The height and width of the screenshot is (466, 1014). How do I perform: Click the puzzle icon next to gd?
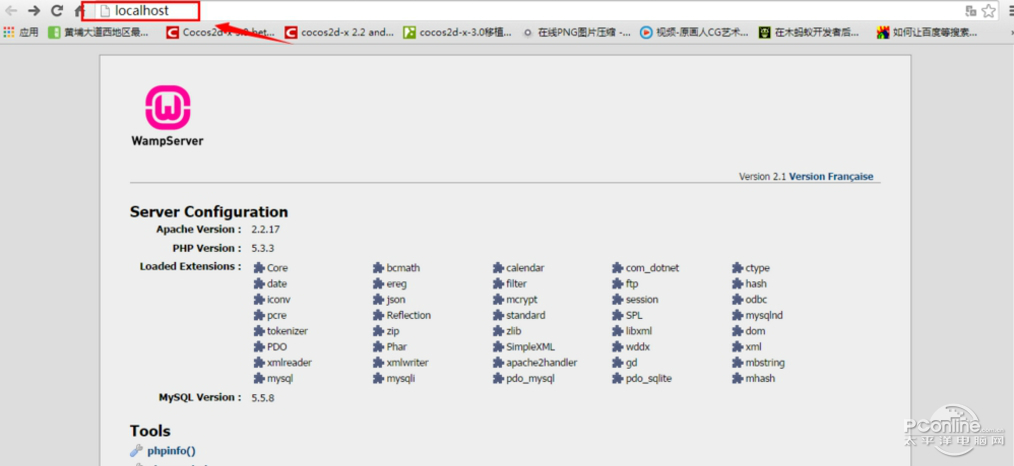pyautogui.click(x=618, y=363)
